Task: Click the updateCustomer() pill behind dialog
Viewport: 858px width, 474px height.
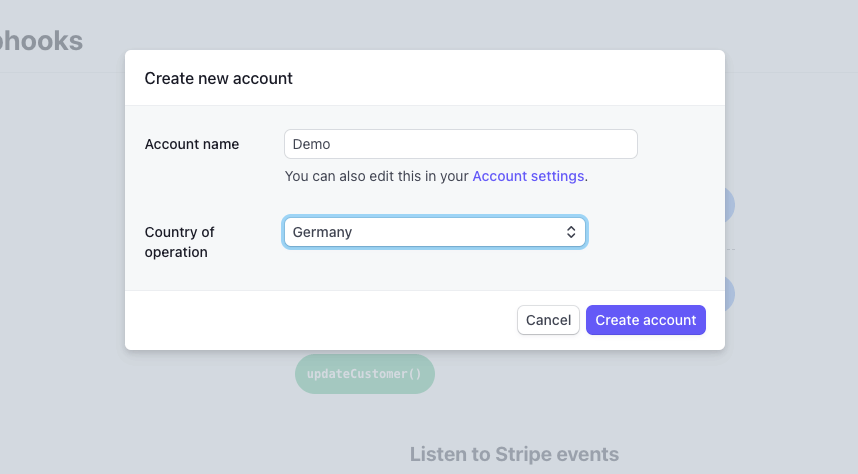Action: pyautogui.click(x=365, y=374)
